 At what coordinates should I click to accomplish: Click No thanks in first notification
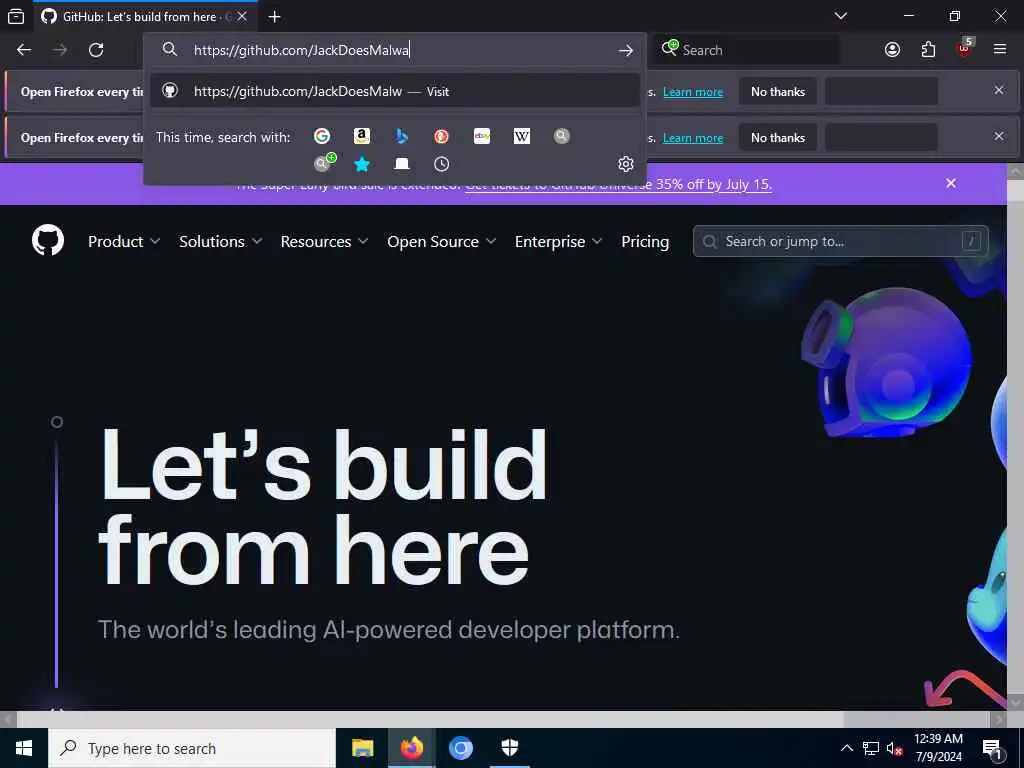778,92
